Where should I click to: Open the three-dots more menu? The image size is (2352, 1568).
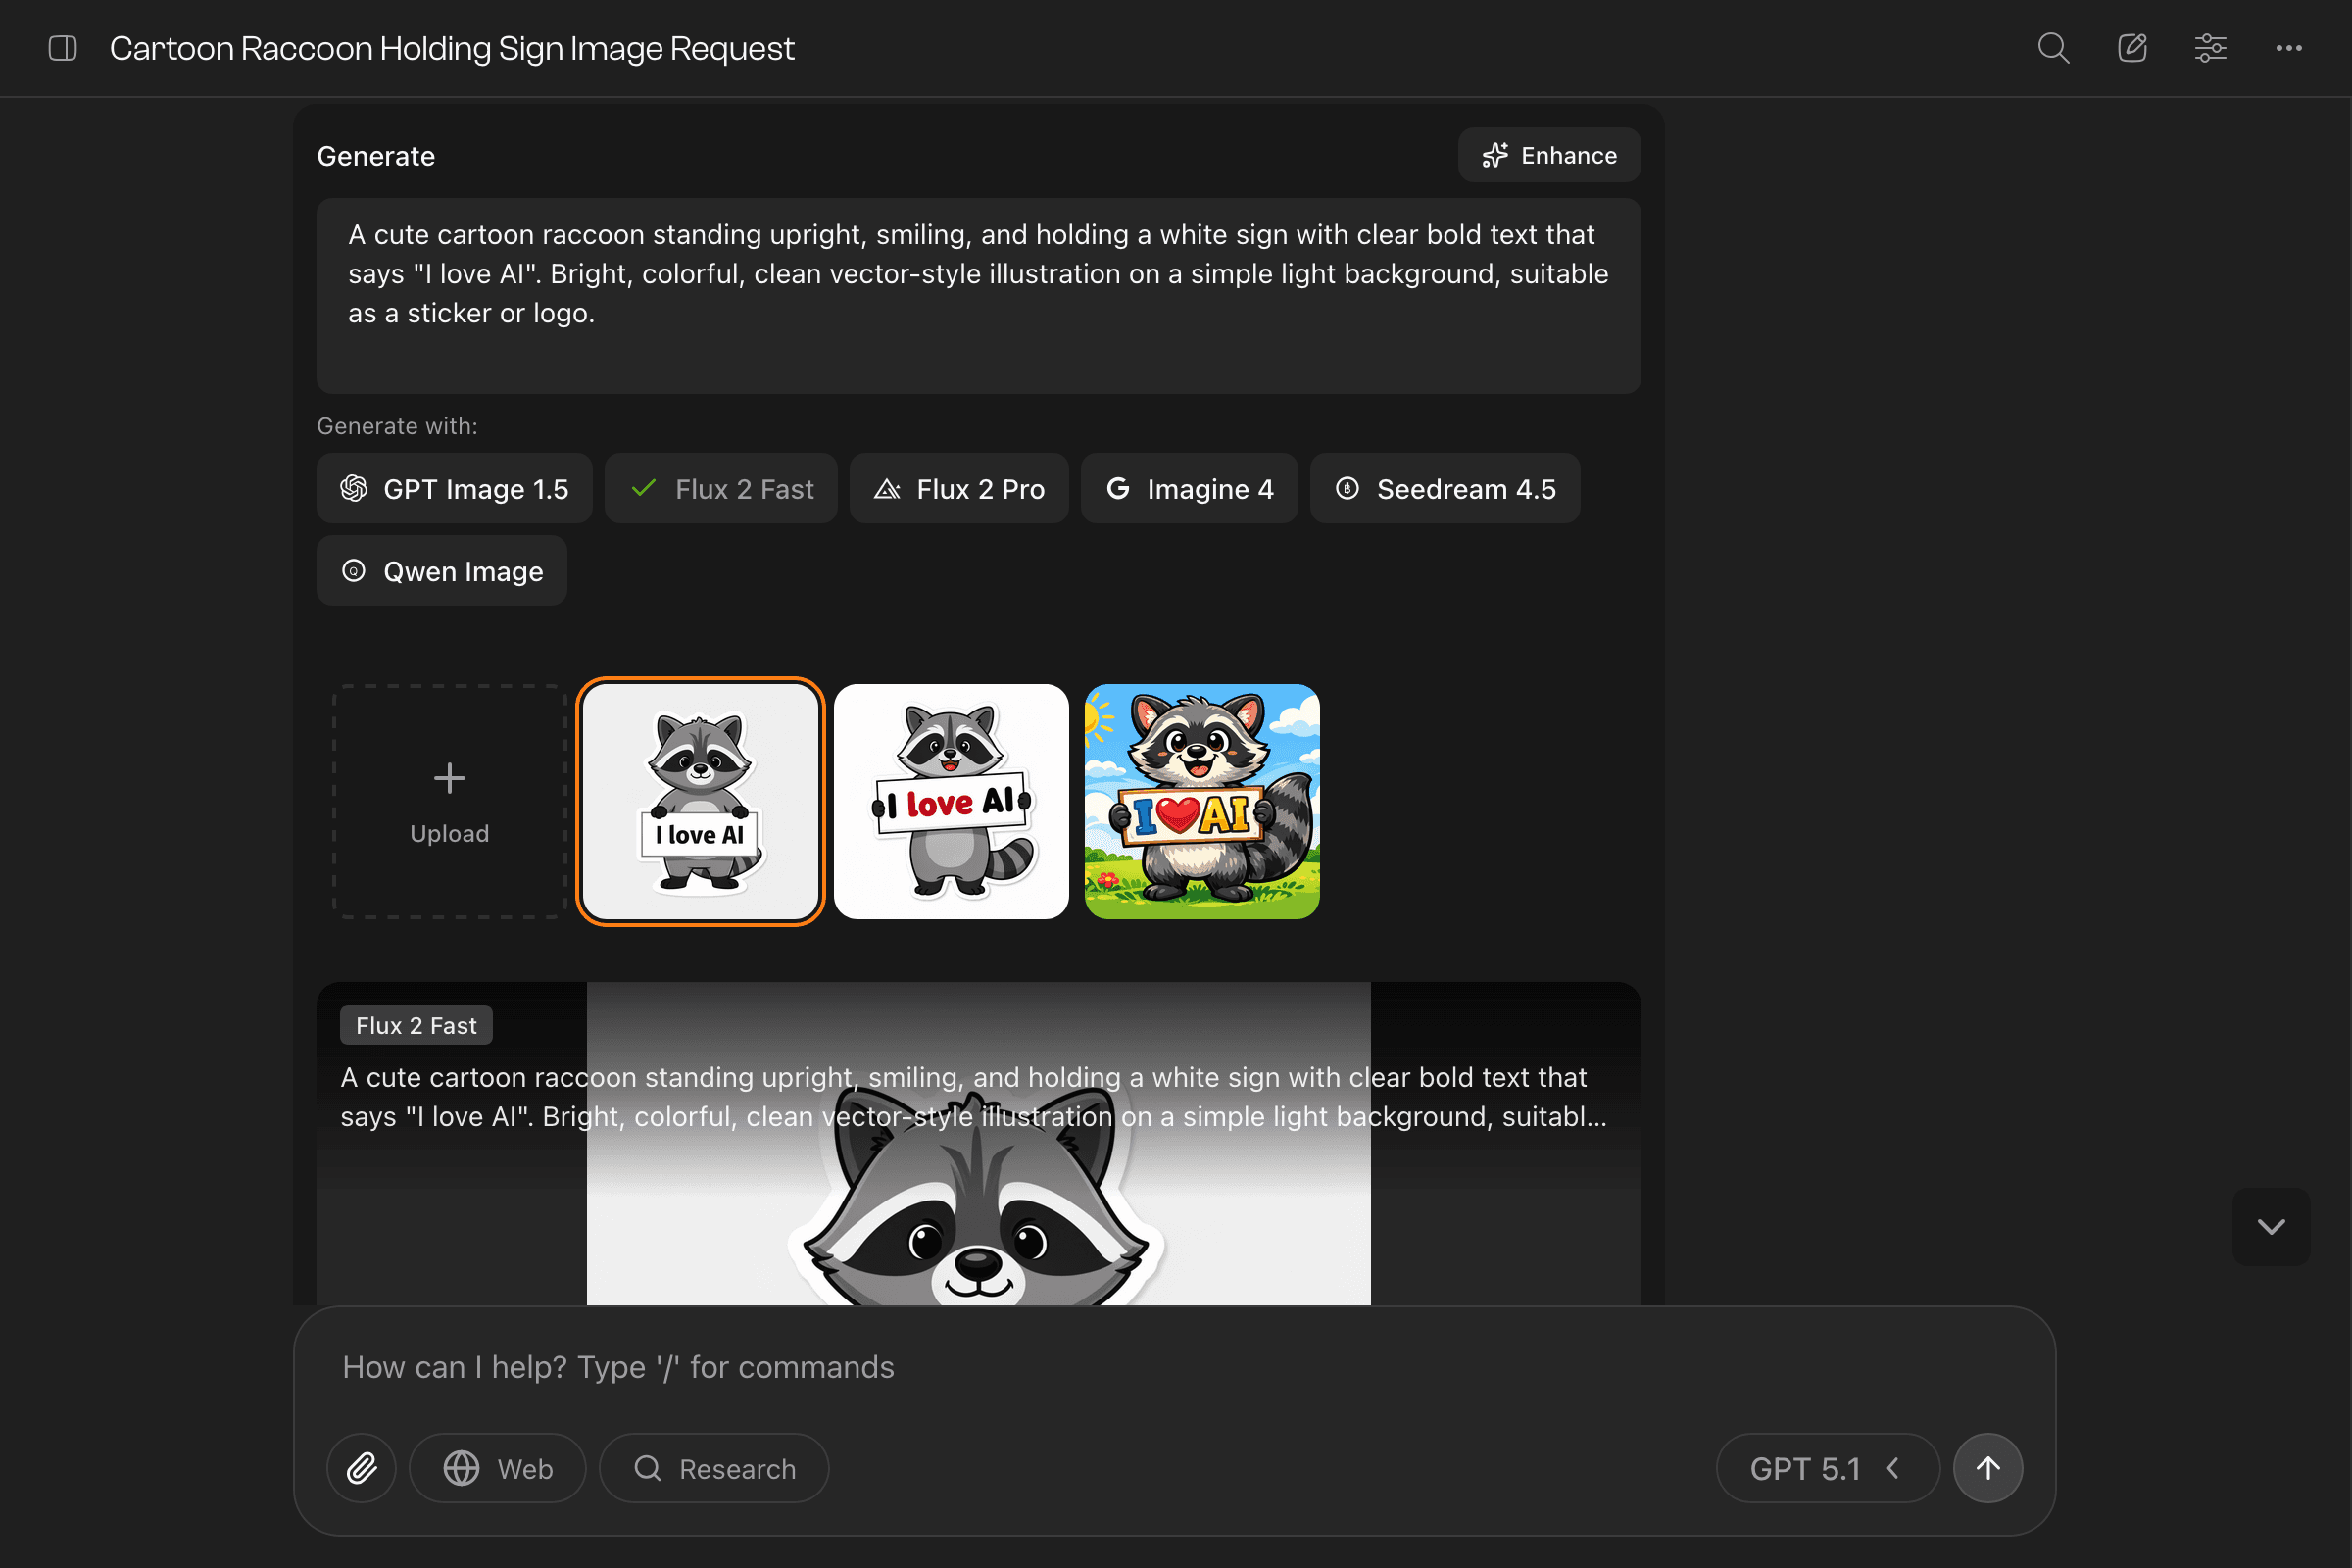pos(2288,48)
